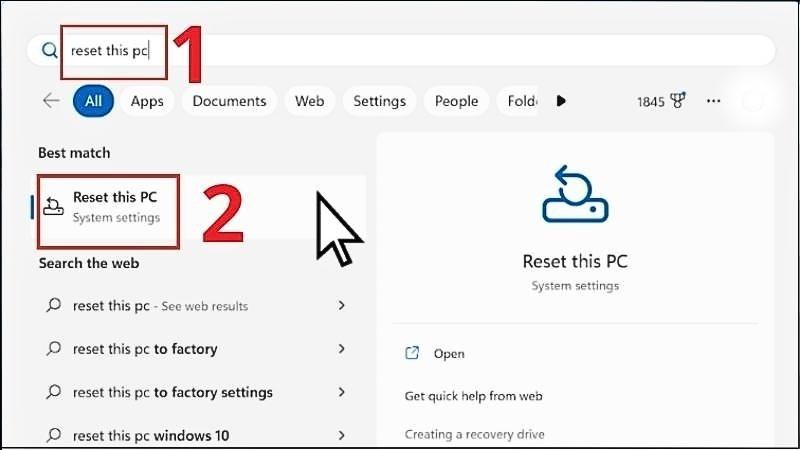Expand the "reset this pc windows 10" chevron

tap(341, 435)
